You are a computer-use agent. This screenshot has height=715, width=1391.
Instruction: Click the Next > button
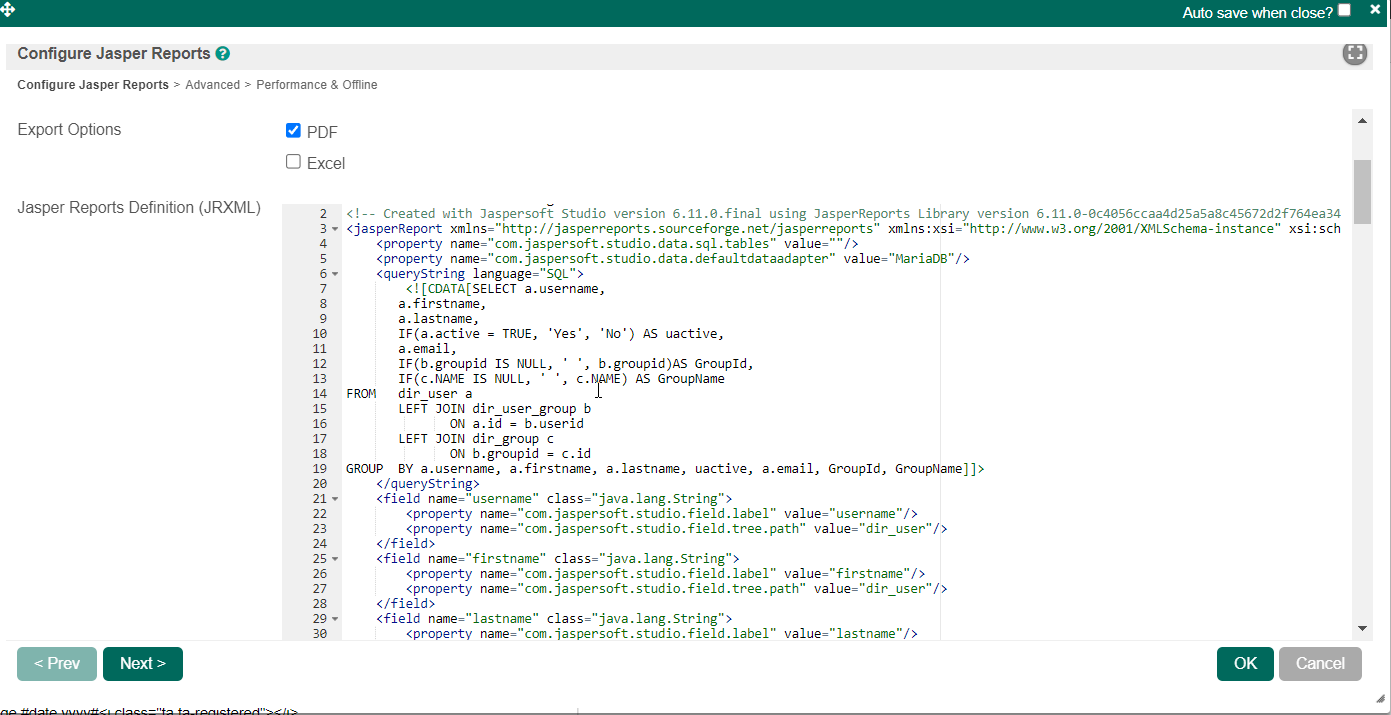click(143, 664)
